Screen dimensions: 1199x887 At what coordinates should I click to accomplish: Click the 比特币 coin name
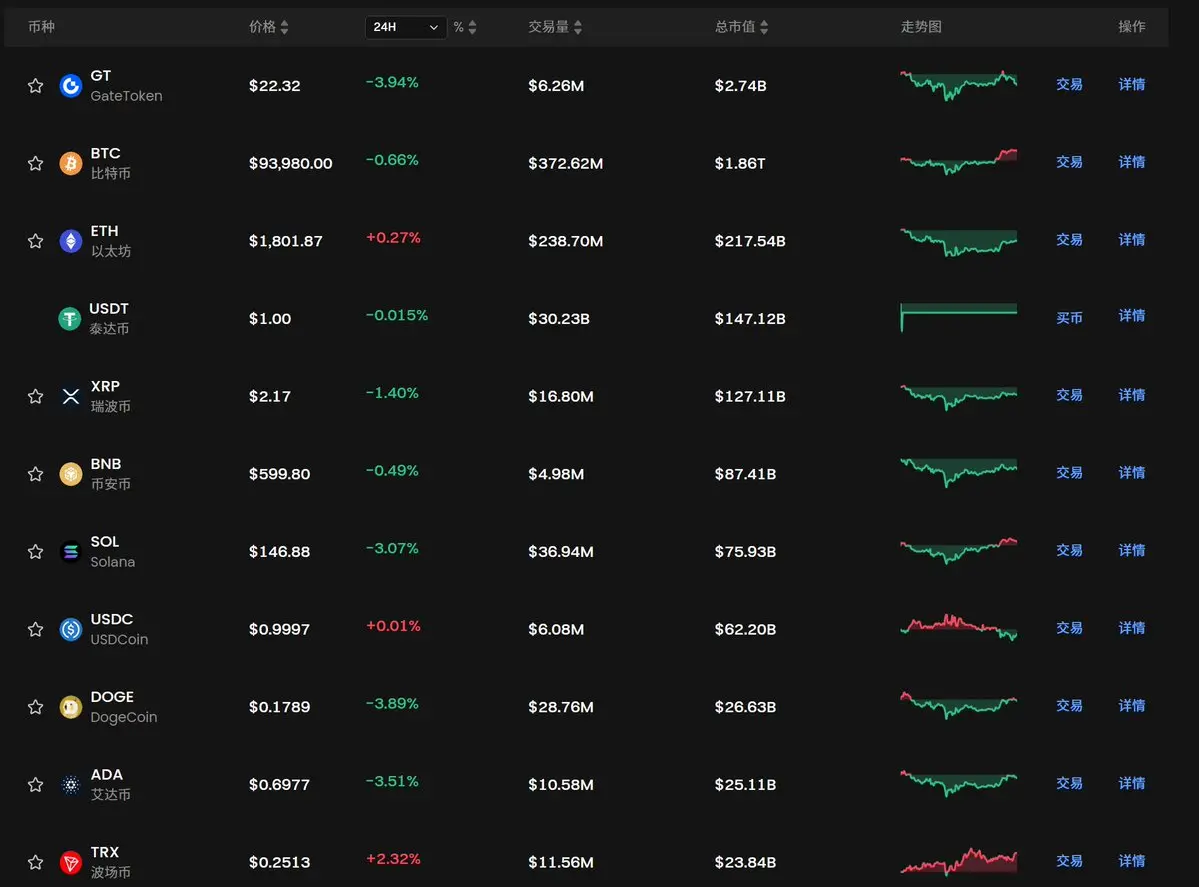[x=111, y=174]
